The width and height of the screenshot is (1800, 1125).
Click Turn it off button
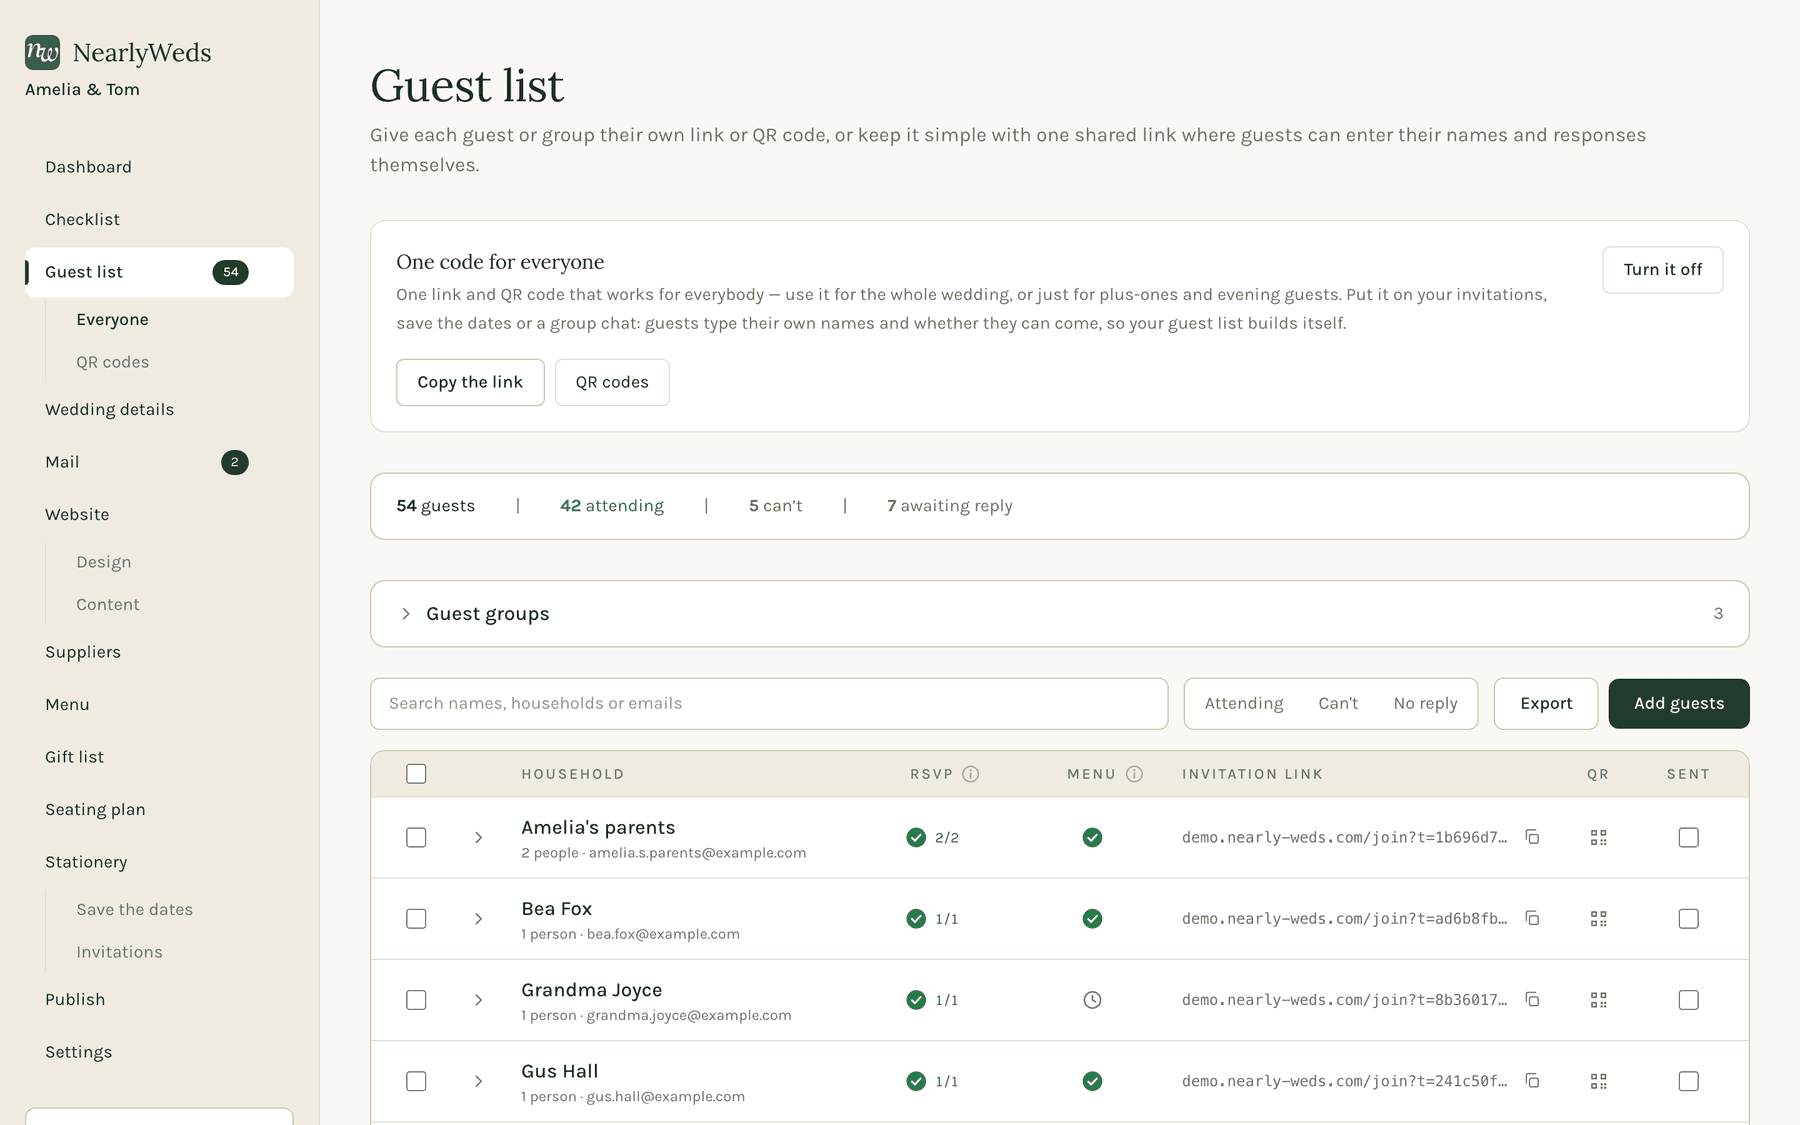(x=1662, y=270)
